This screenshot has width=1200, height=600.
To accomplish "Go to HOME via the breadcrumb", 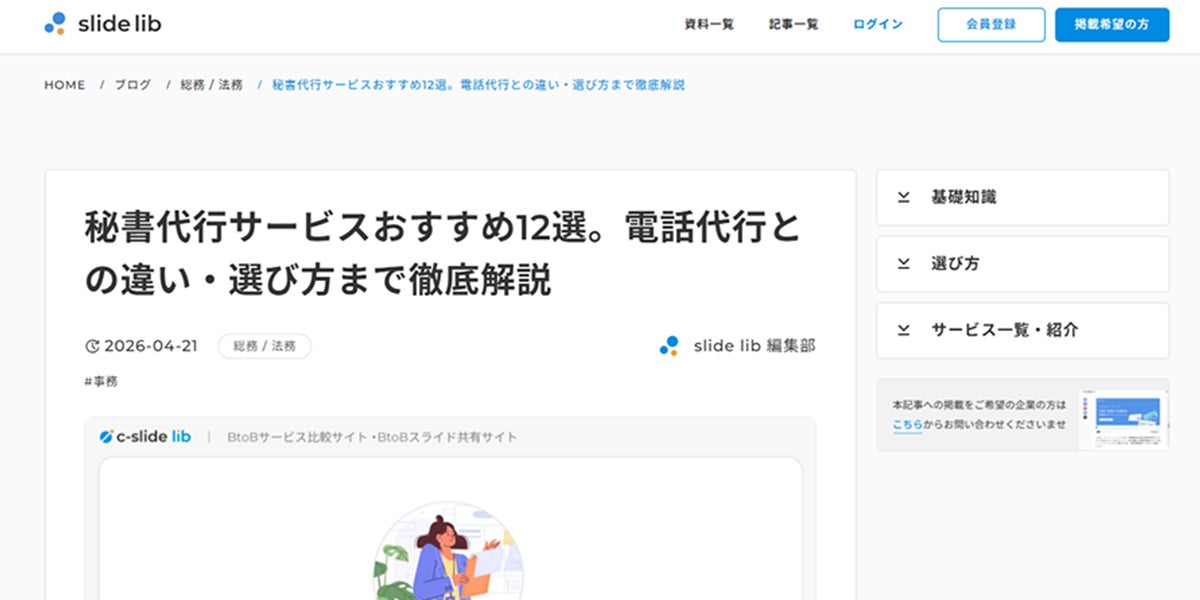I will pyautogui.click(x=64, y=85).
